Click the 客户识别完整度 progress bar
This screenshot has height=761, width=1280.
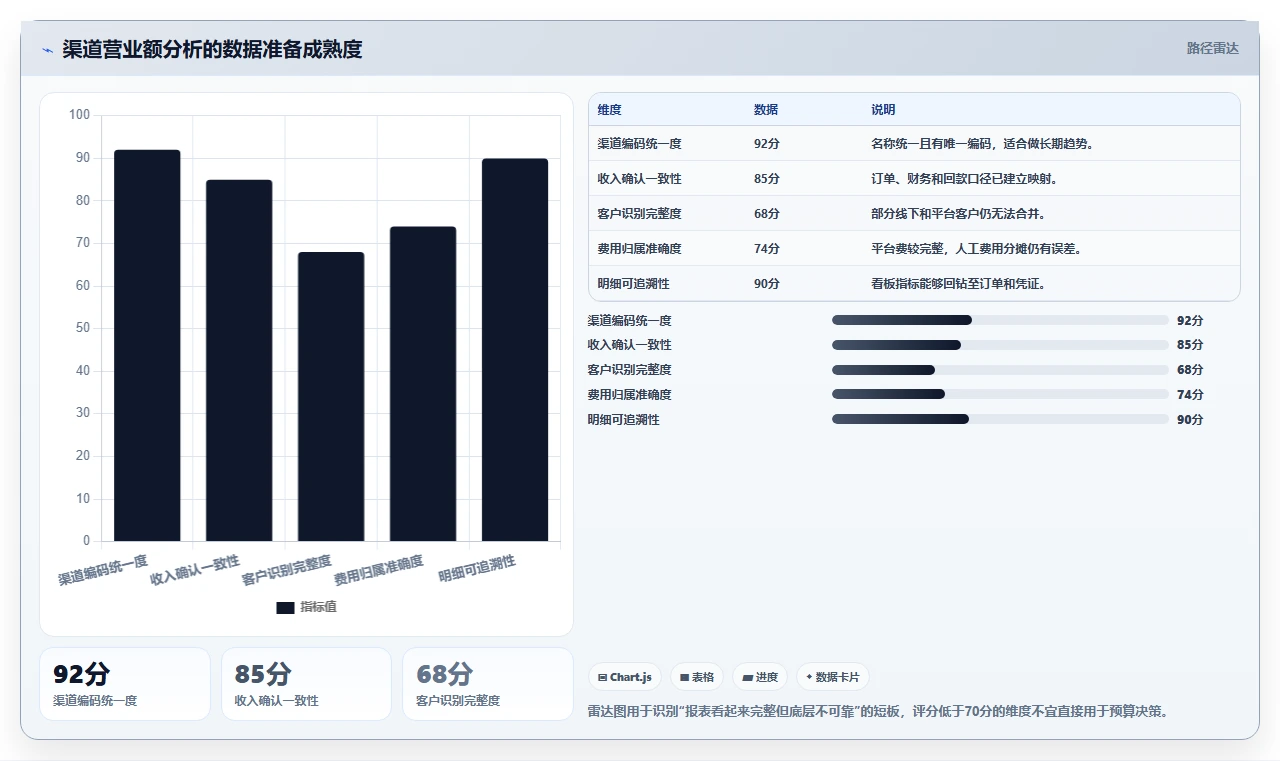click(x=1000, y=370)
